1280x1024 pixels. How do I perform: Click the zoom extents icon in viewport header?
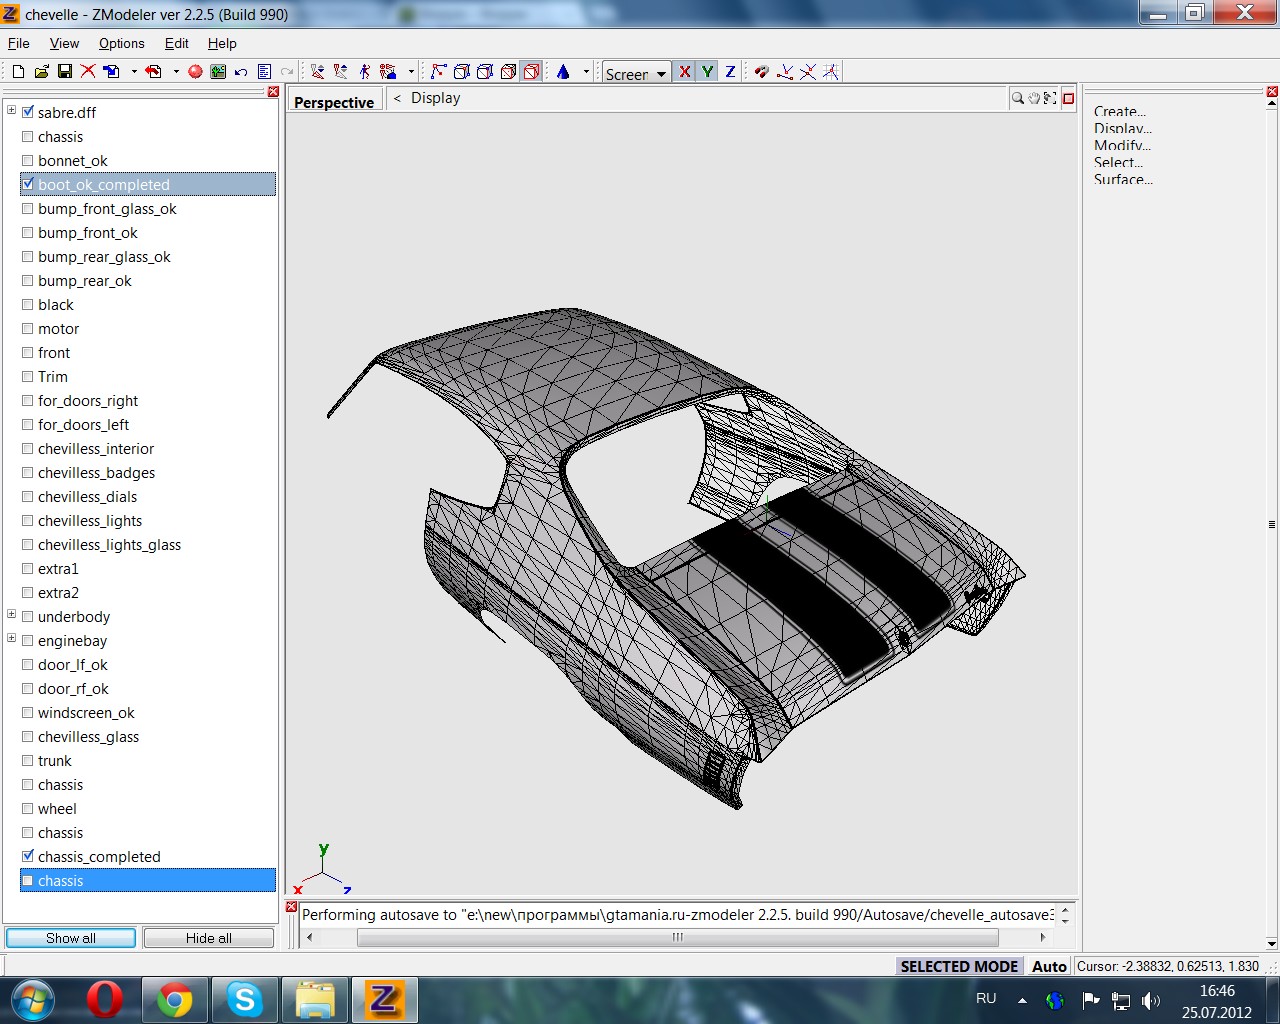pos(1049,98)
